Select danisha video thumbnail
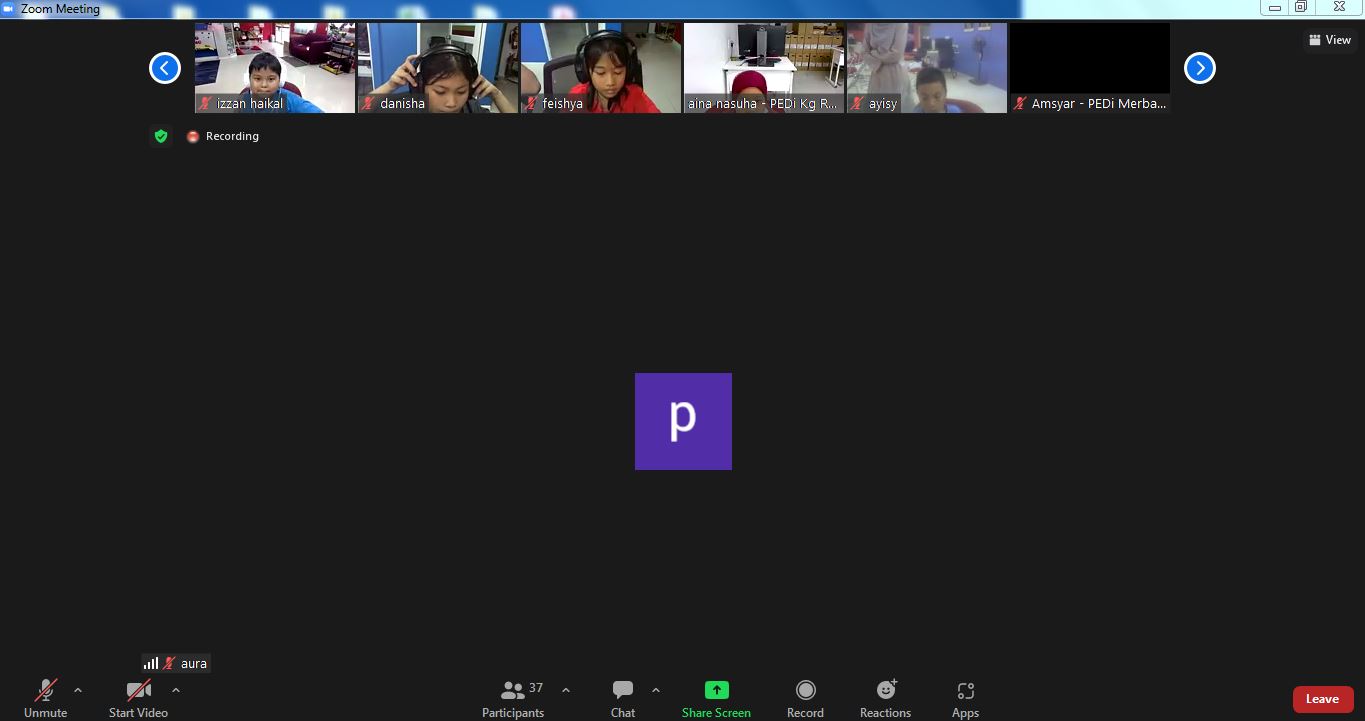This screenshot has height=721, width=1365. 438,68
